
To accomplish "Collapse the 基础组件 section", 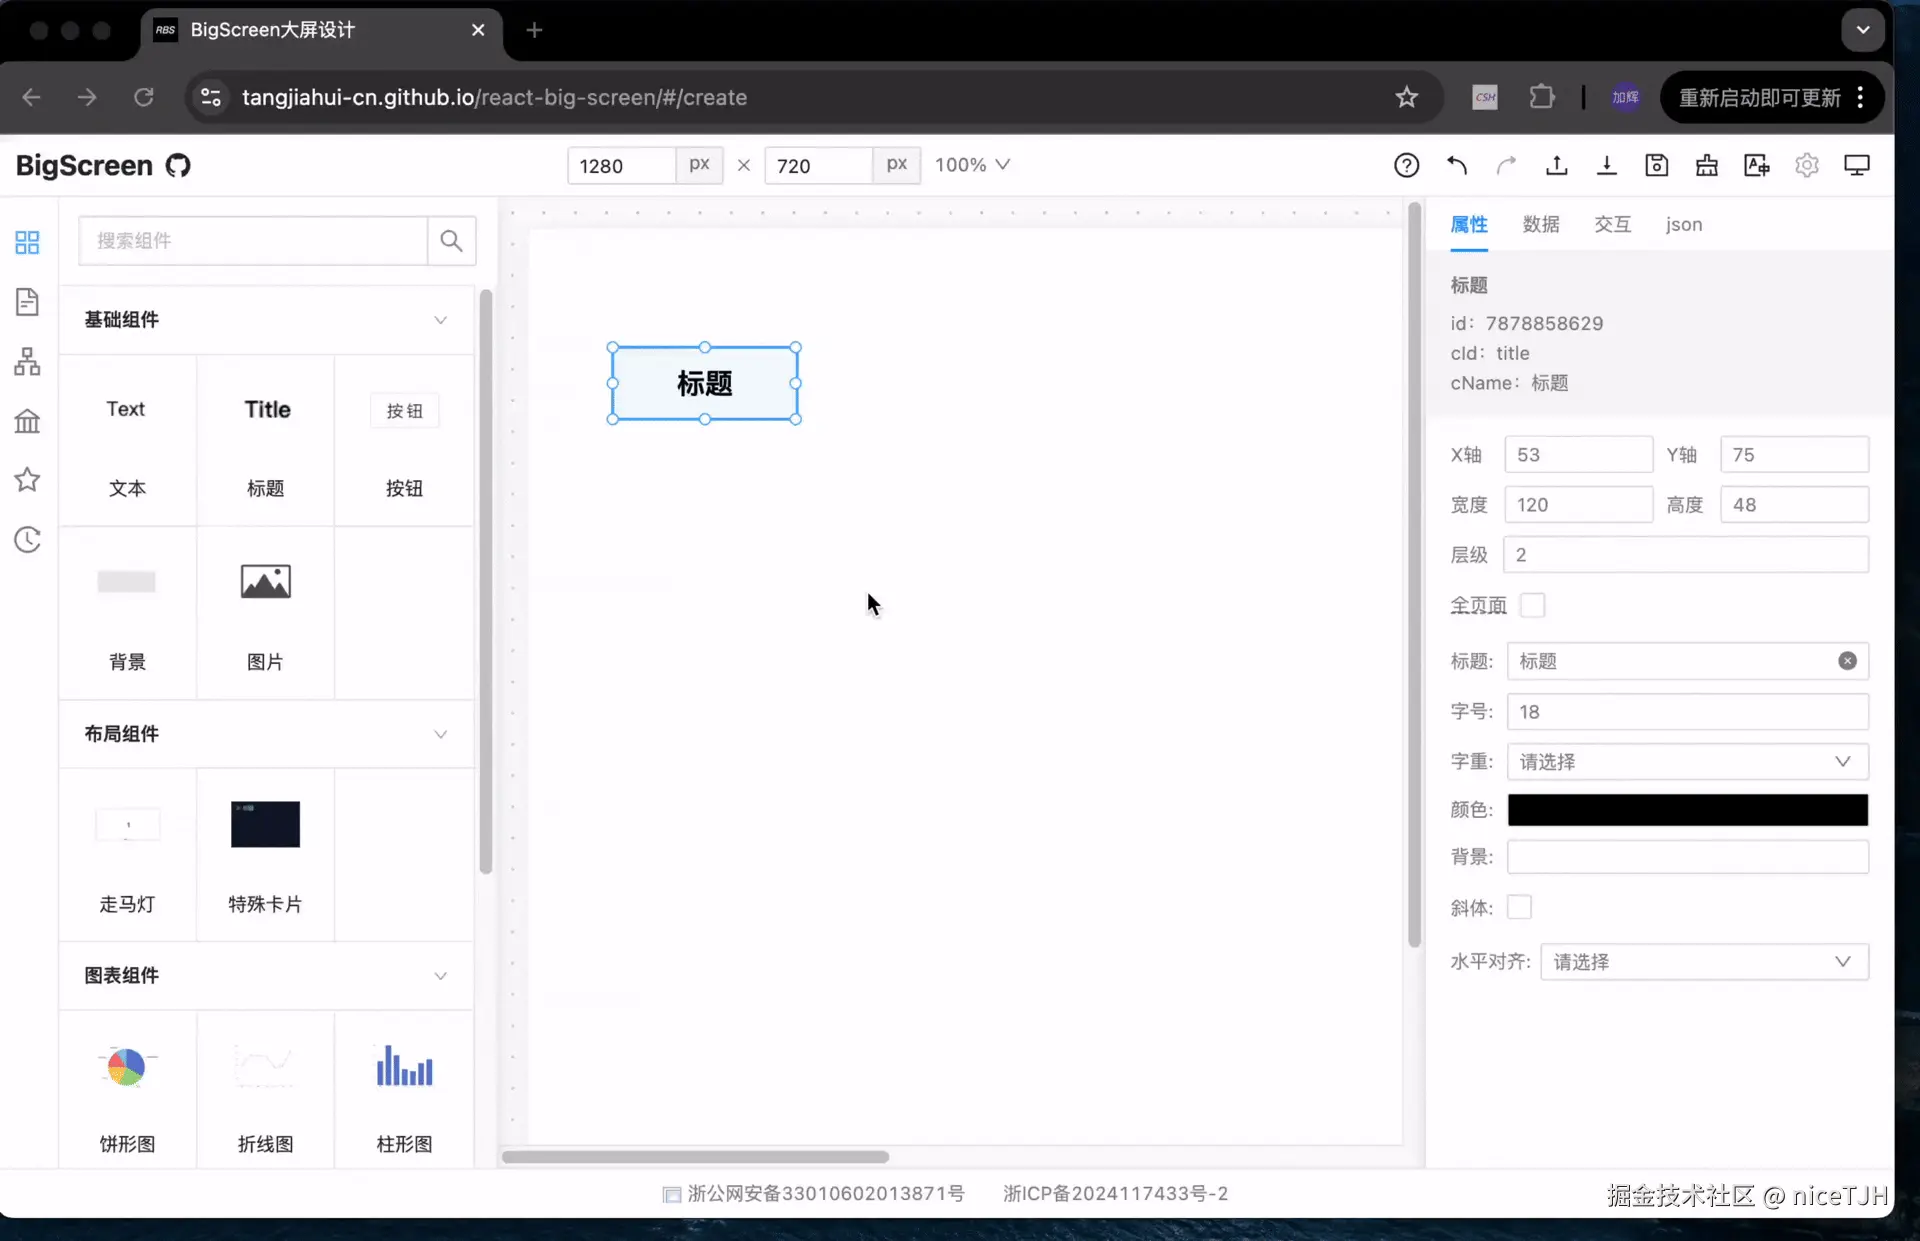I will click(x=440, y=320).
